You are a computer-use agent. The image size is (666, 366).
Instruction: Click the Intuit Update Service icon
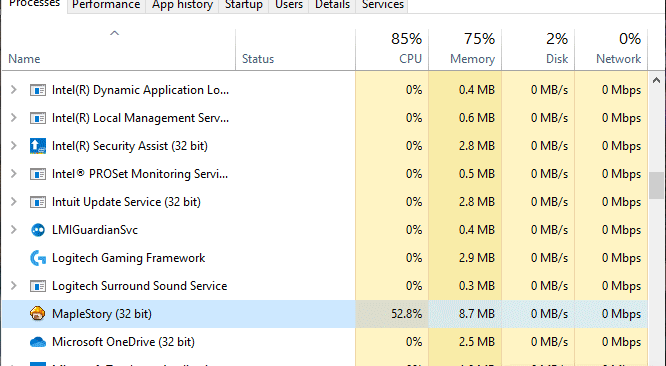coord(37,202)
